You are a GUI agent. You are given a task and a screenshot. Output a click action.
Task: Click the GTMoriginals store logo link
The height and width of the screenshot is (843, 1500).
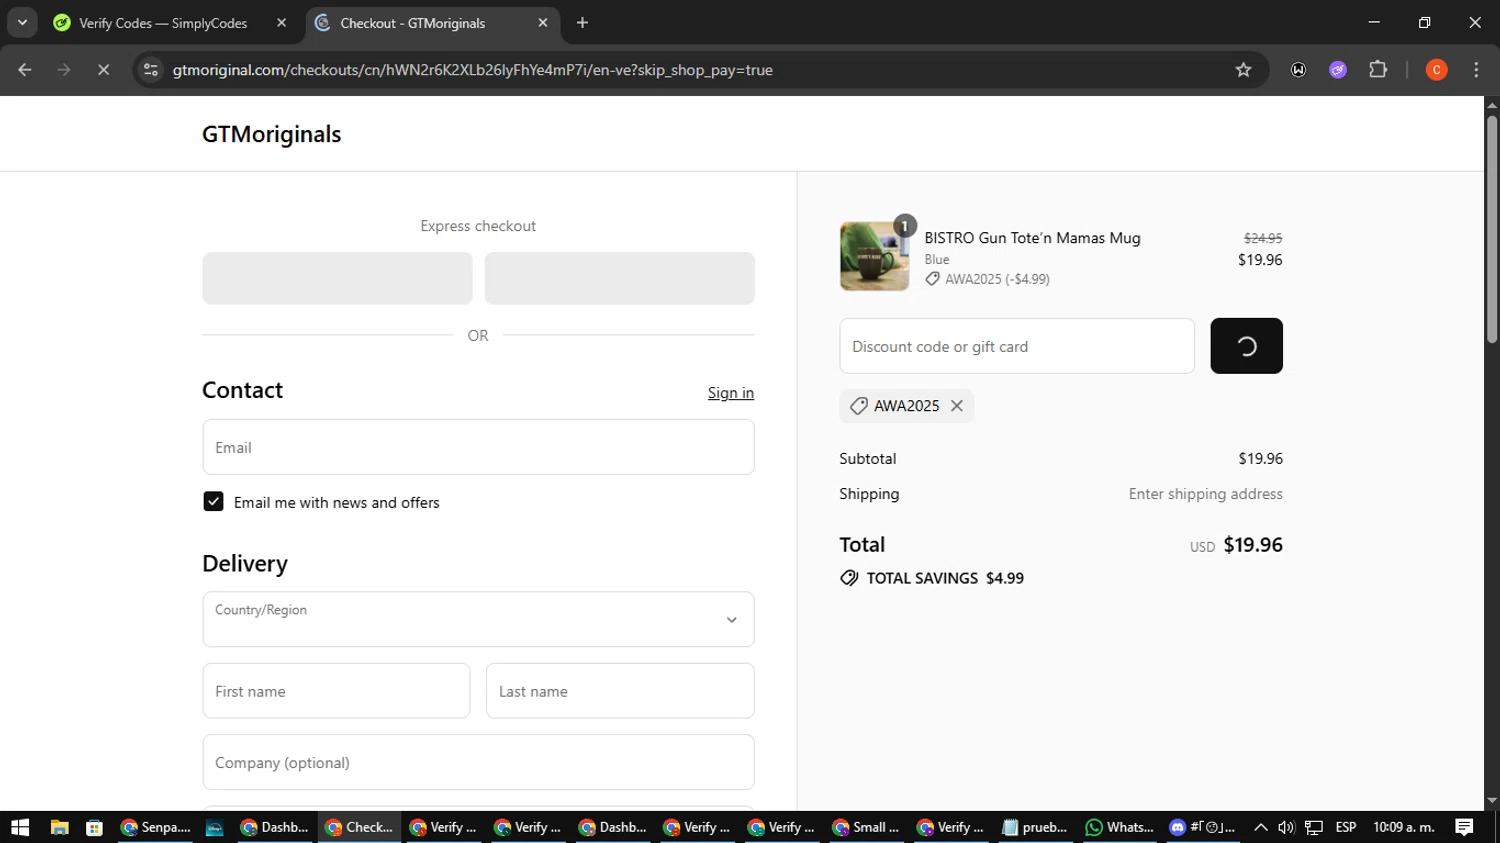click(x=271, y=134)
